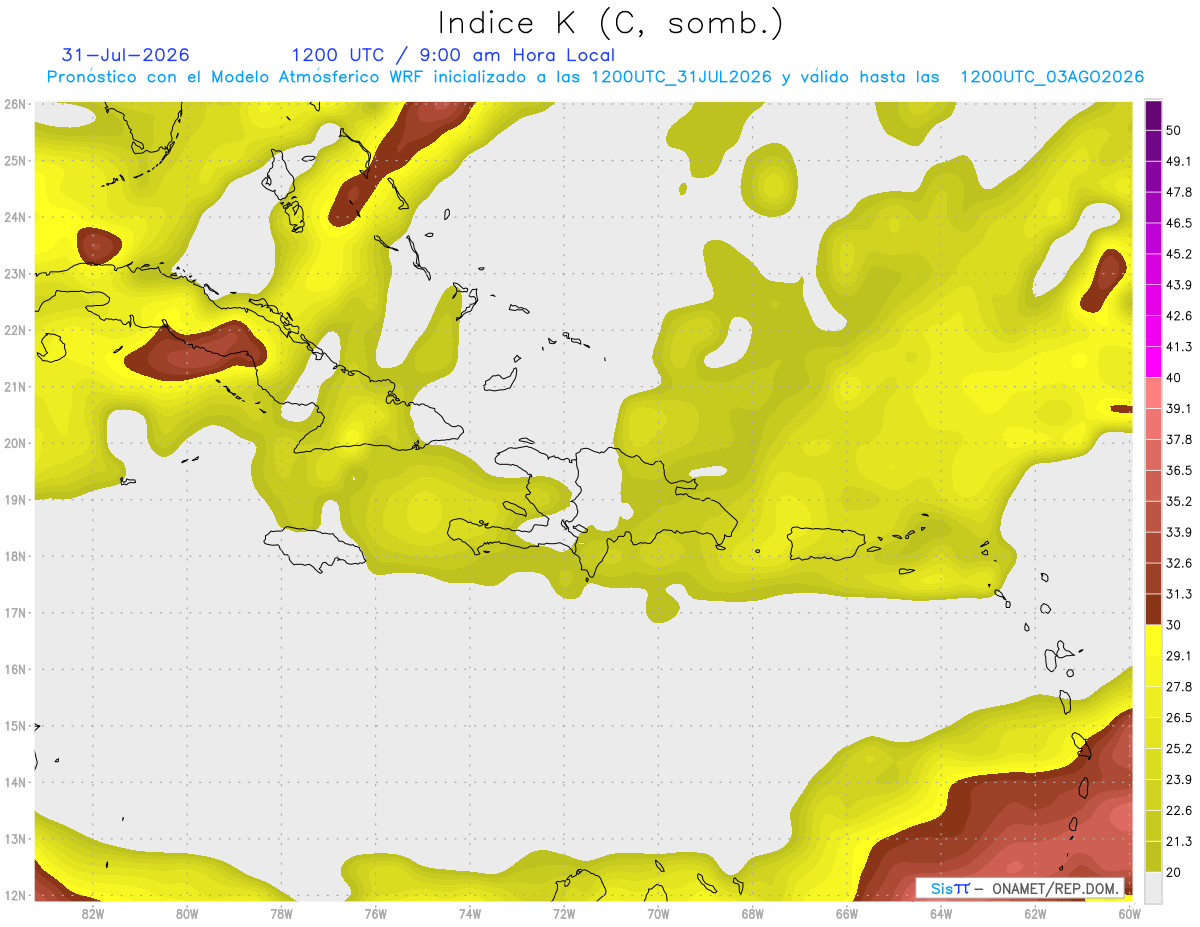The image size is (1200, 927).
Task: Click the latitude label "13N"
Action: (15, 839)
